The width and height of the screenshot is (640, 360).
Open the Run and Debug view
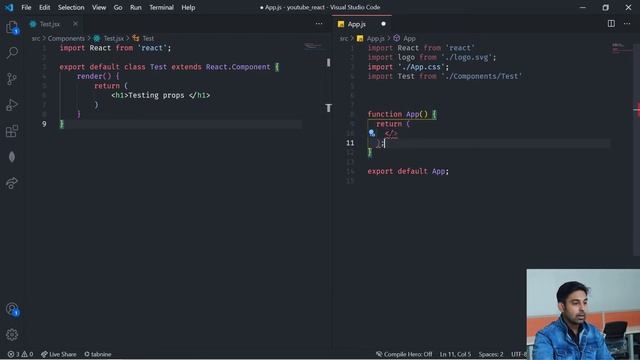12,105
